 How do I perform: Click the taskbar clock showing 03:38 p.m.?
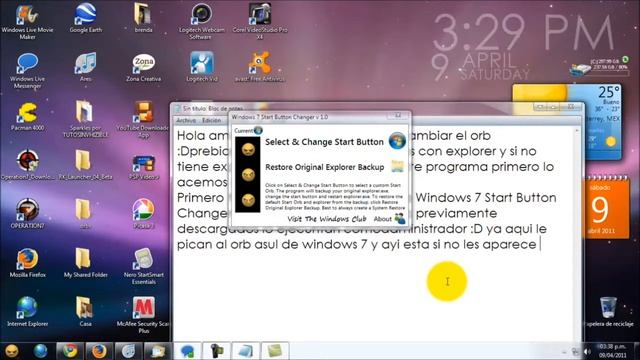pyautogui.click(x=613, y=351)
